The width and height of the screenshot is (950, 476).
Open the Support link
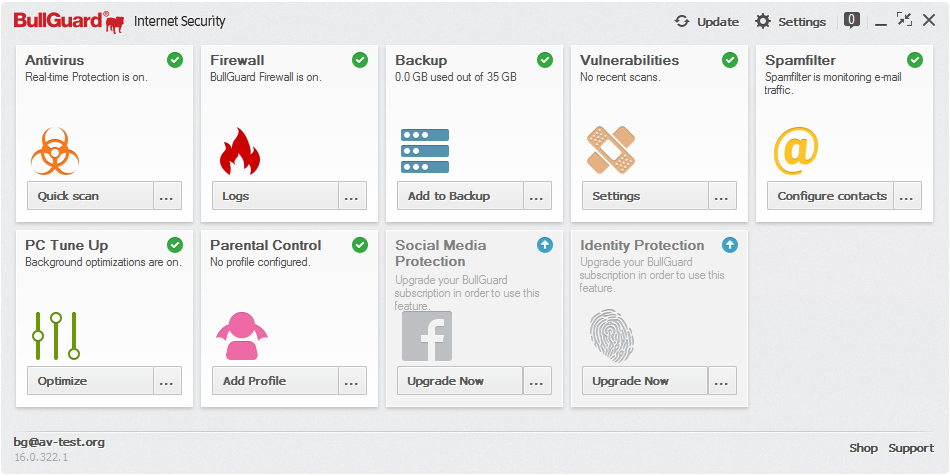[911, 448]
